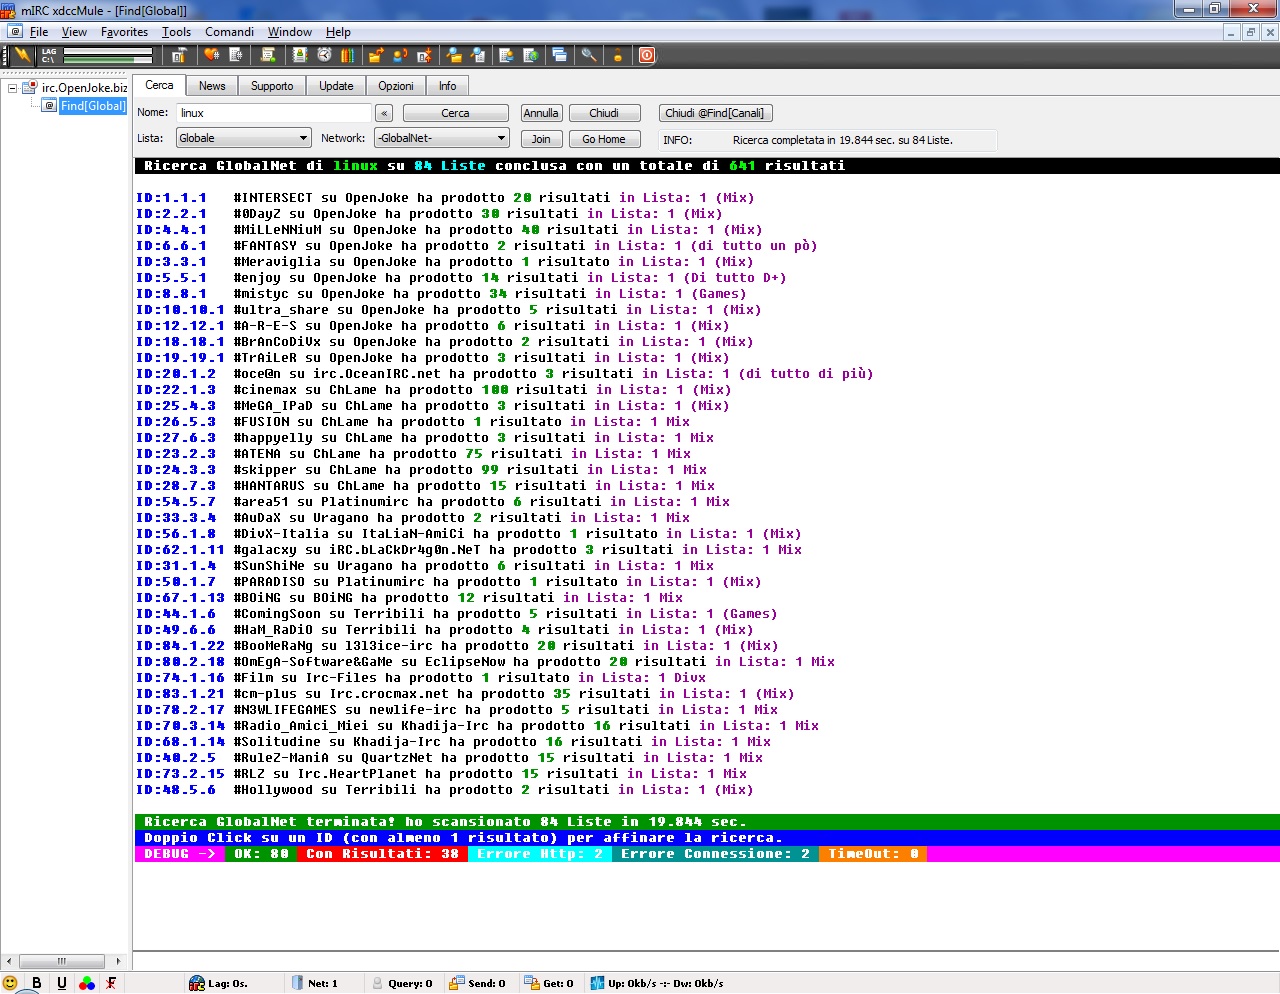Screen dimensions: 1280x994
Task: Toggle underline with the U icon
Action: [61, 982]
